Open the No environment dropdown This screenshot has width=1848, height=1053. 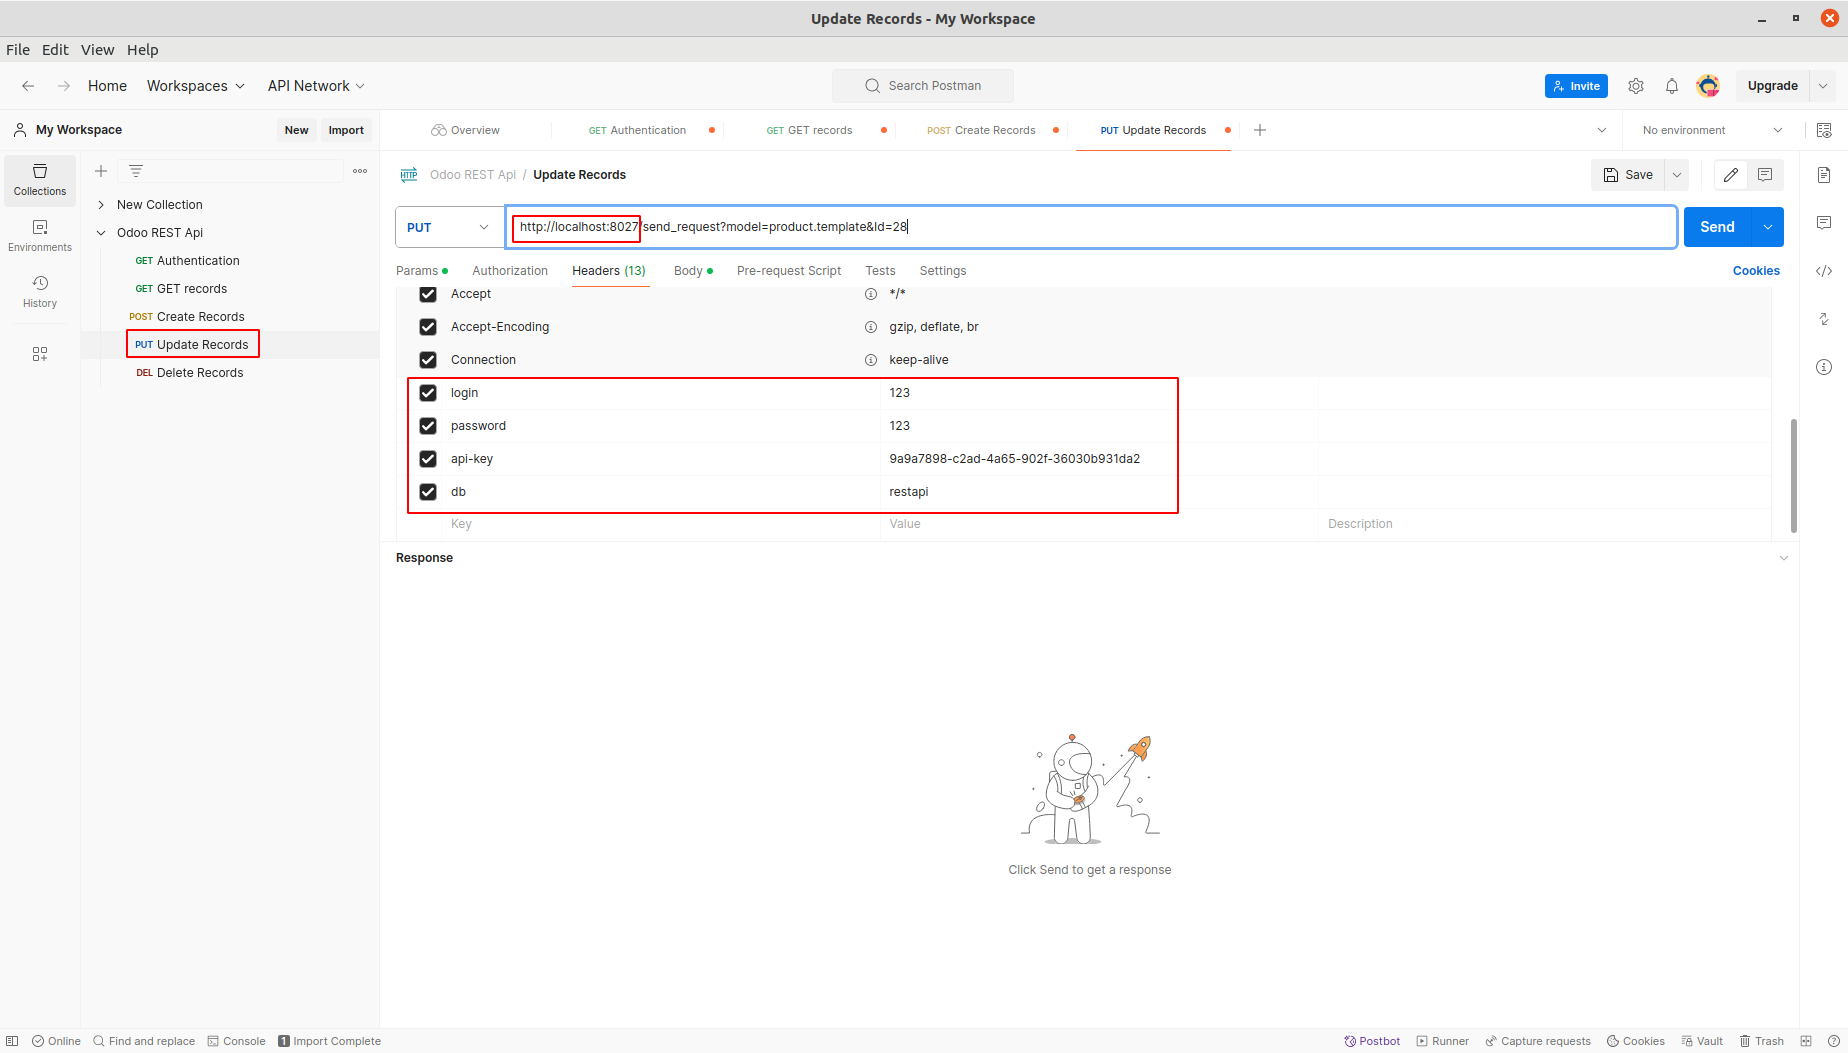1711,130
